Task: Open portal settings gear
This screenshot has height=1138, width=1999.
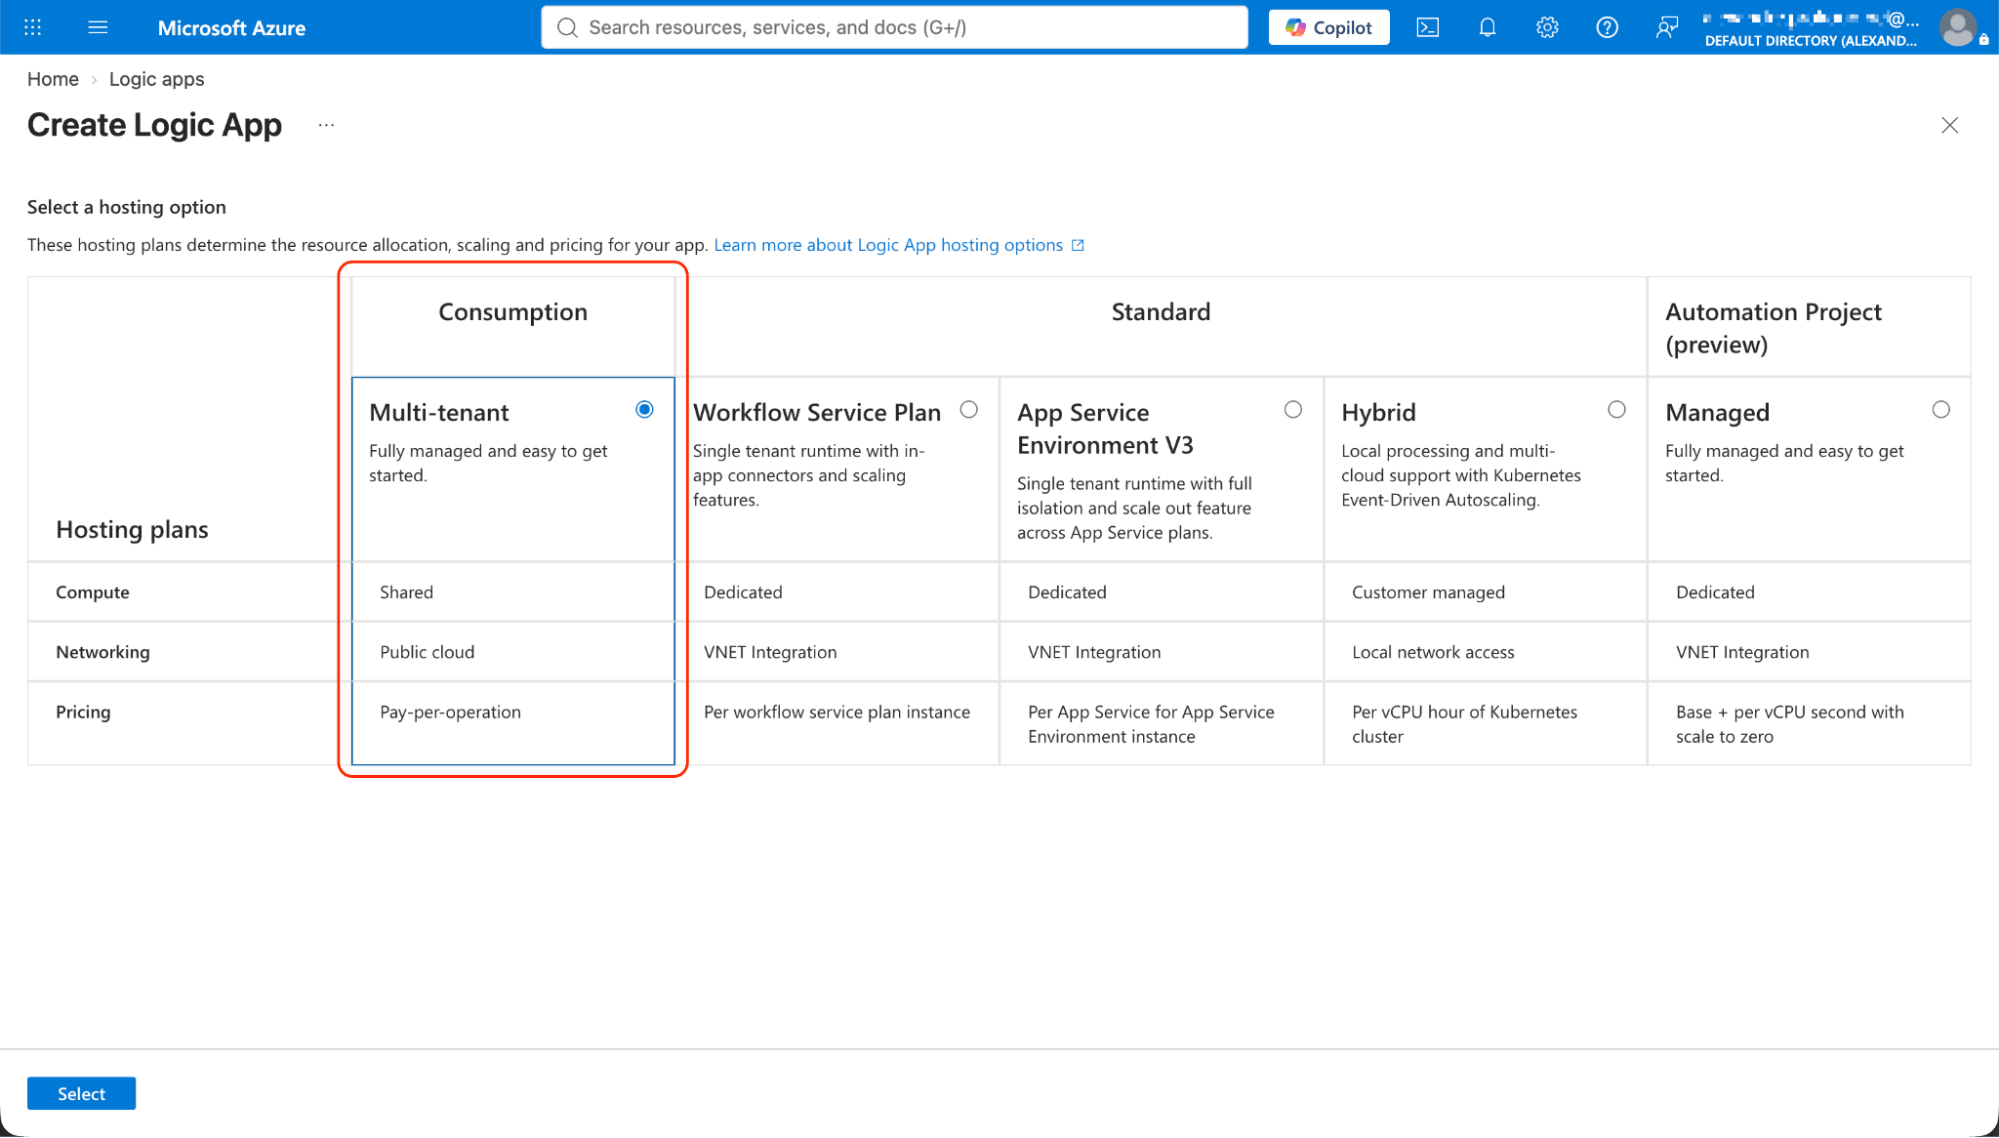Action: pyautogui.click(x=1547, y=27)
